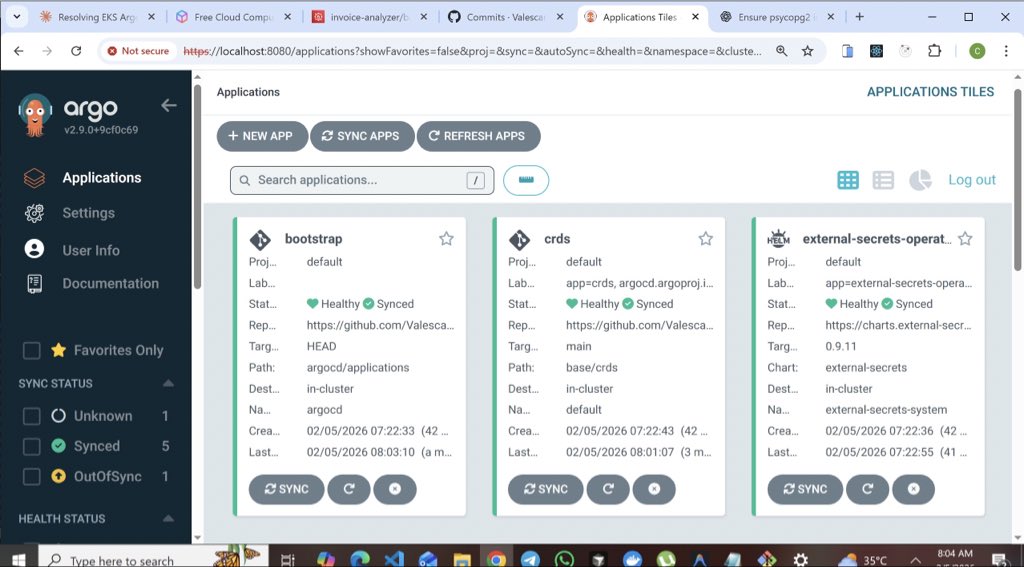Focus the Search applications input field

[x=362, y=180]
